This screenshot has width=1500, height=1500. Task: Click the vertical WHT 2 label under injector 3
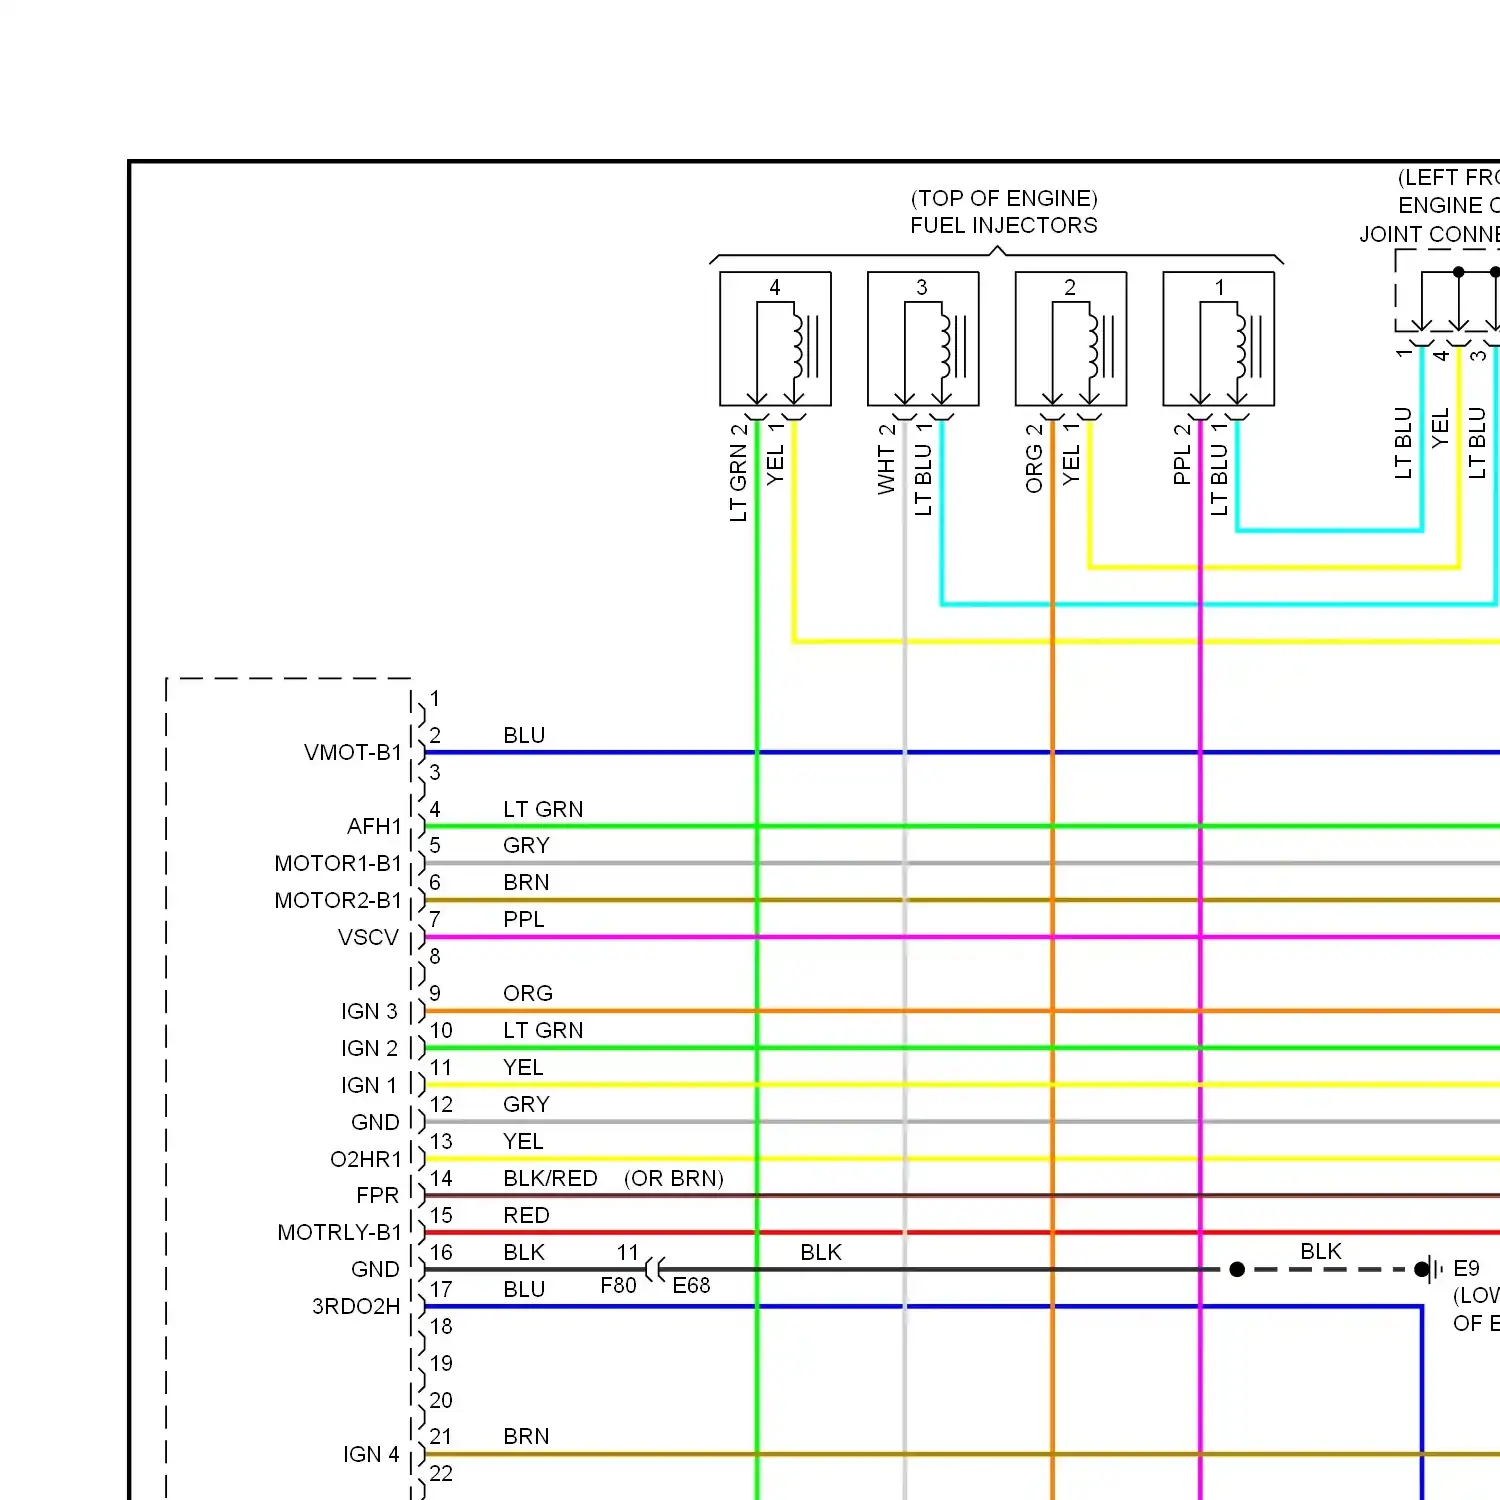tap(886, 459)
